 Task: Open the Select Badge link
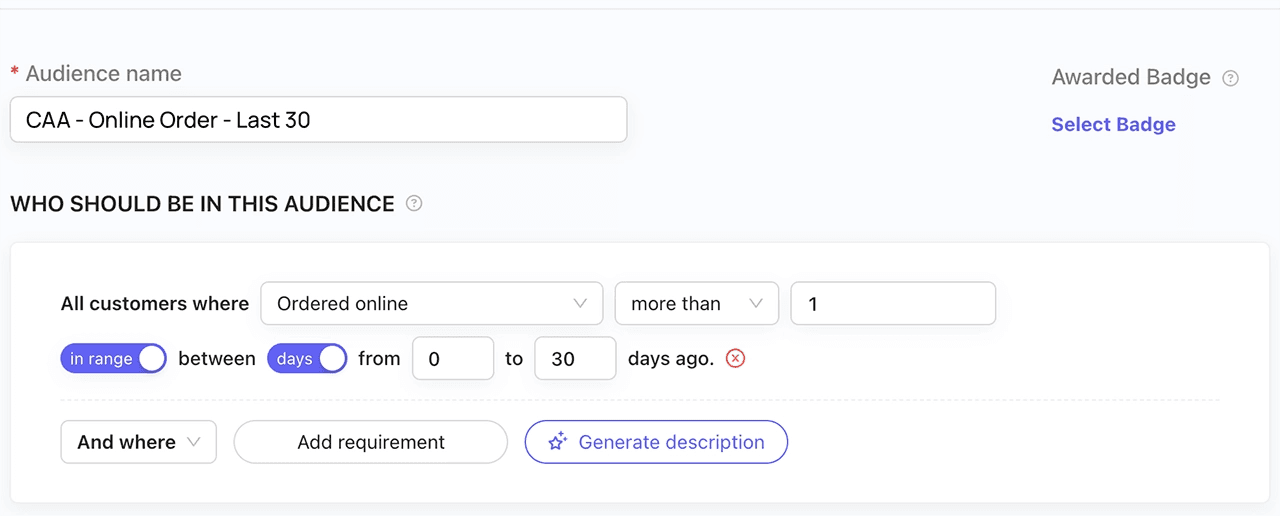[x=1113, y=125]
